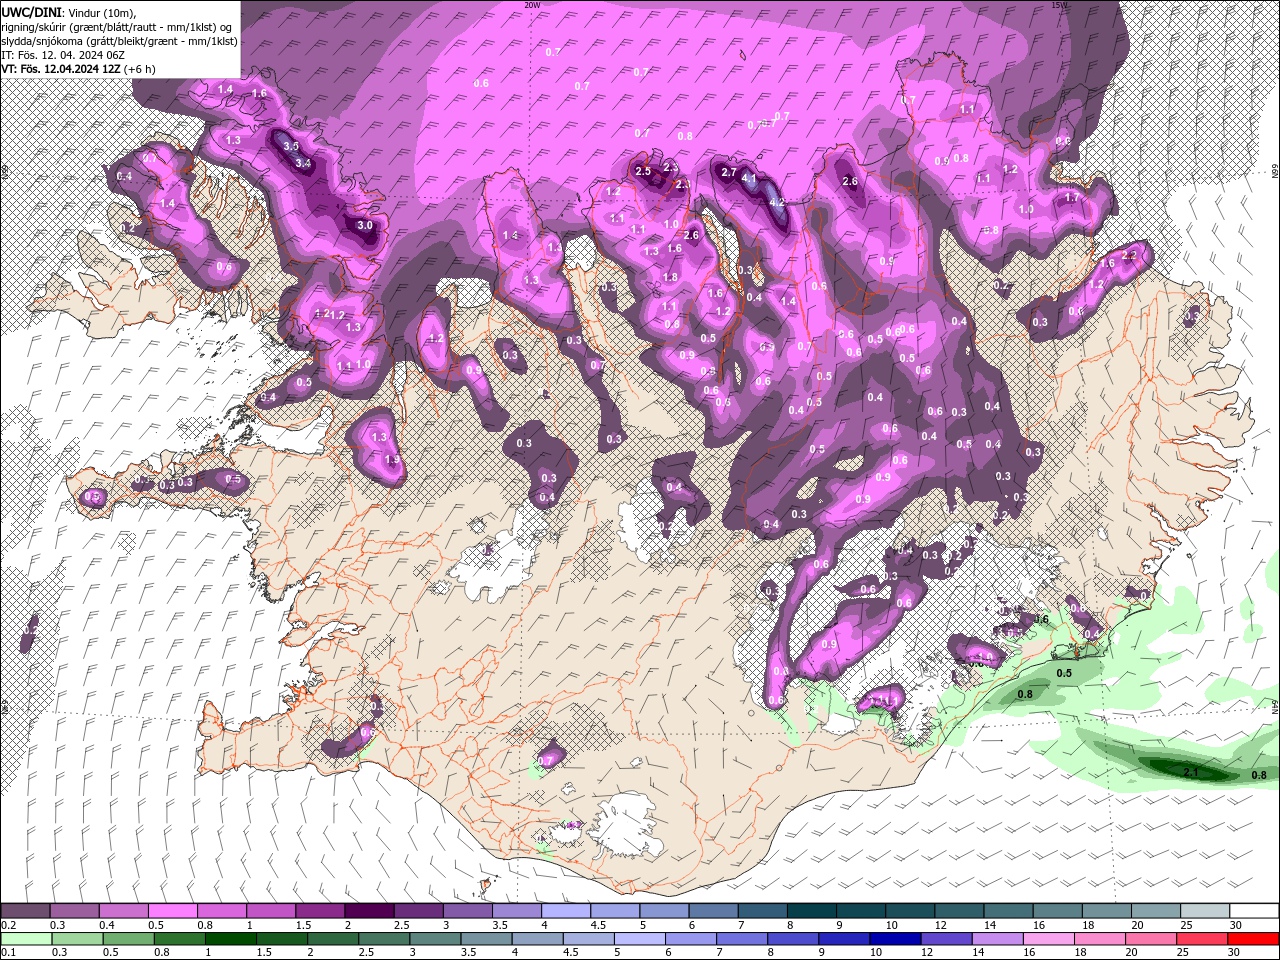Click the bright red swatch labelled 30 on rain scale
1280x960 pixels.
click(x=1254, y=939)
